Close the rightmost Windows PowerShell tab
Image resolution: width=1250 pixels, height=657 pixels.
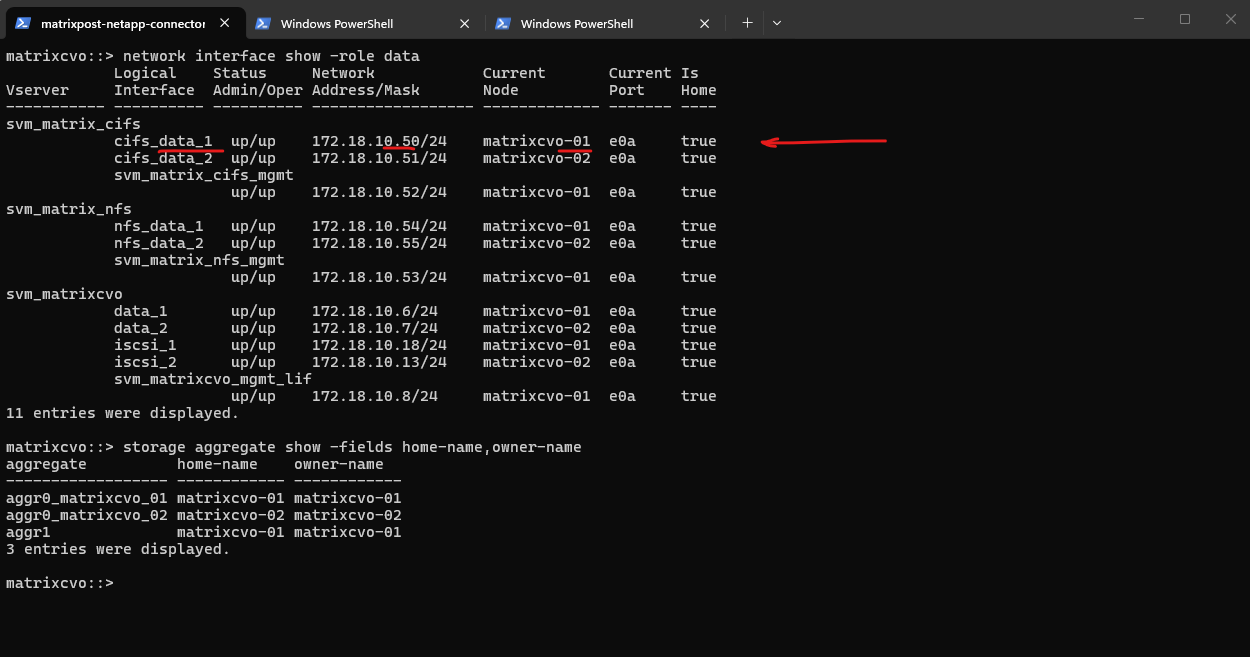point(704,23)
